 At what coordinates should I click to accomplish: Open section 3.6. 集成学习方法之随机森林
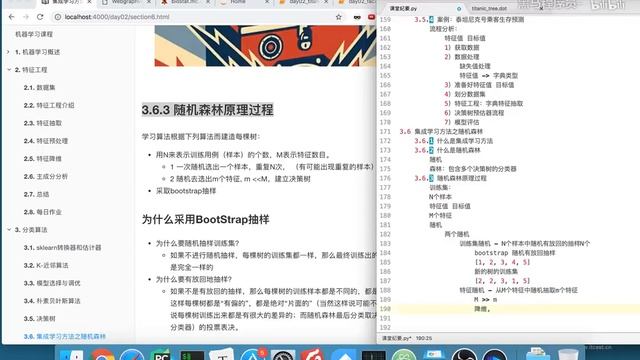pos(64,336)
